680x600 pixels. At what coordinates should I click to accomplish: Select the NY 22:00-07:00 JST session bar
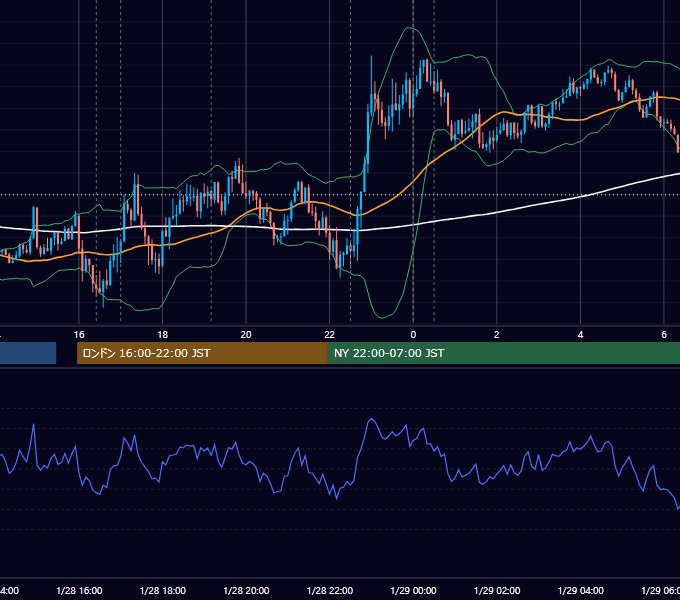tap(503, 353)
